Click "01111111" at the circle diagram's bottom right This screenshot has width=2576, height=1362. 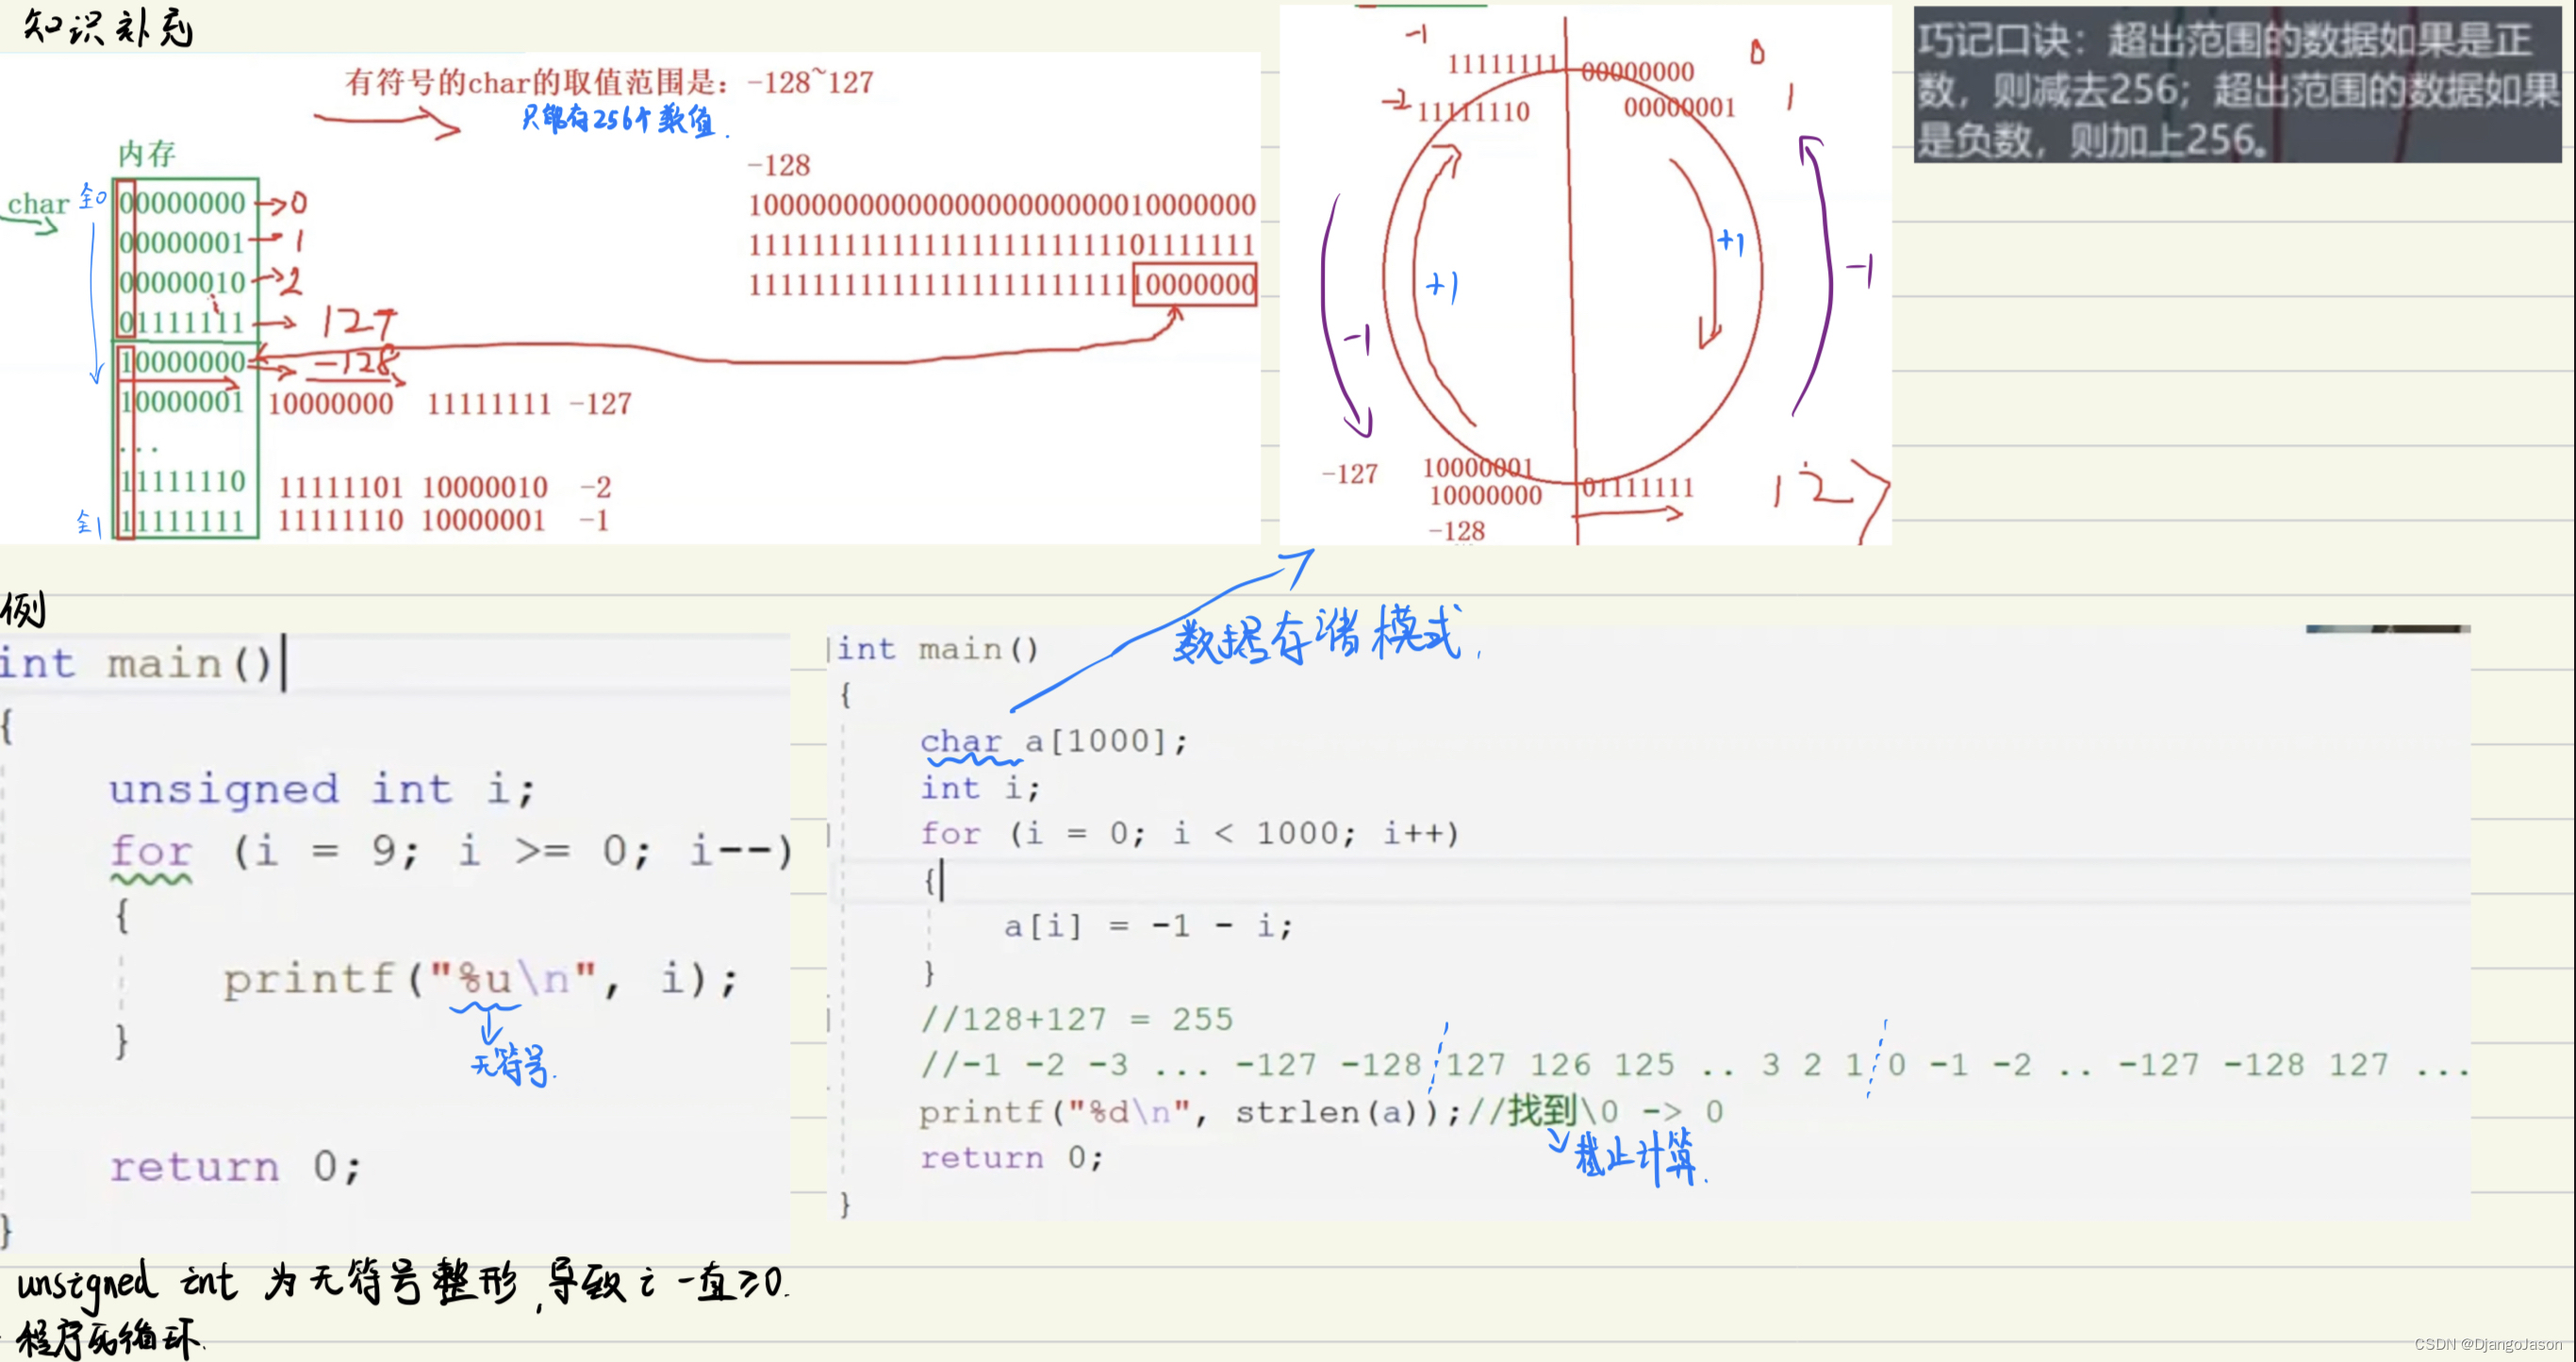pyautogui.click(x=1638, y=488)
